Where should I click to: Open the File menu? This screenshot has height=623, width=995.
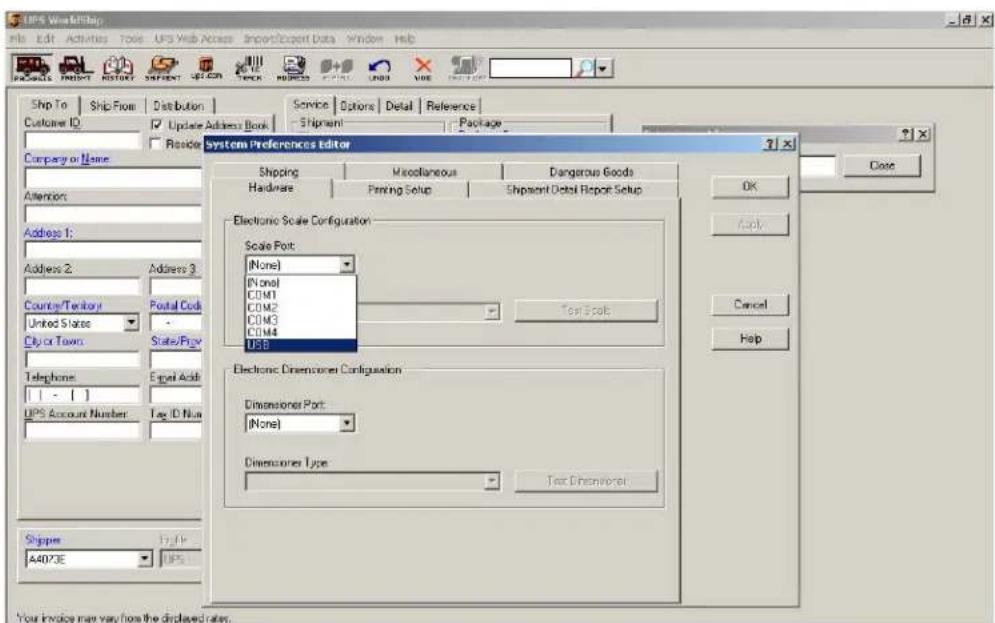(17, 39)
